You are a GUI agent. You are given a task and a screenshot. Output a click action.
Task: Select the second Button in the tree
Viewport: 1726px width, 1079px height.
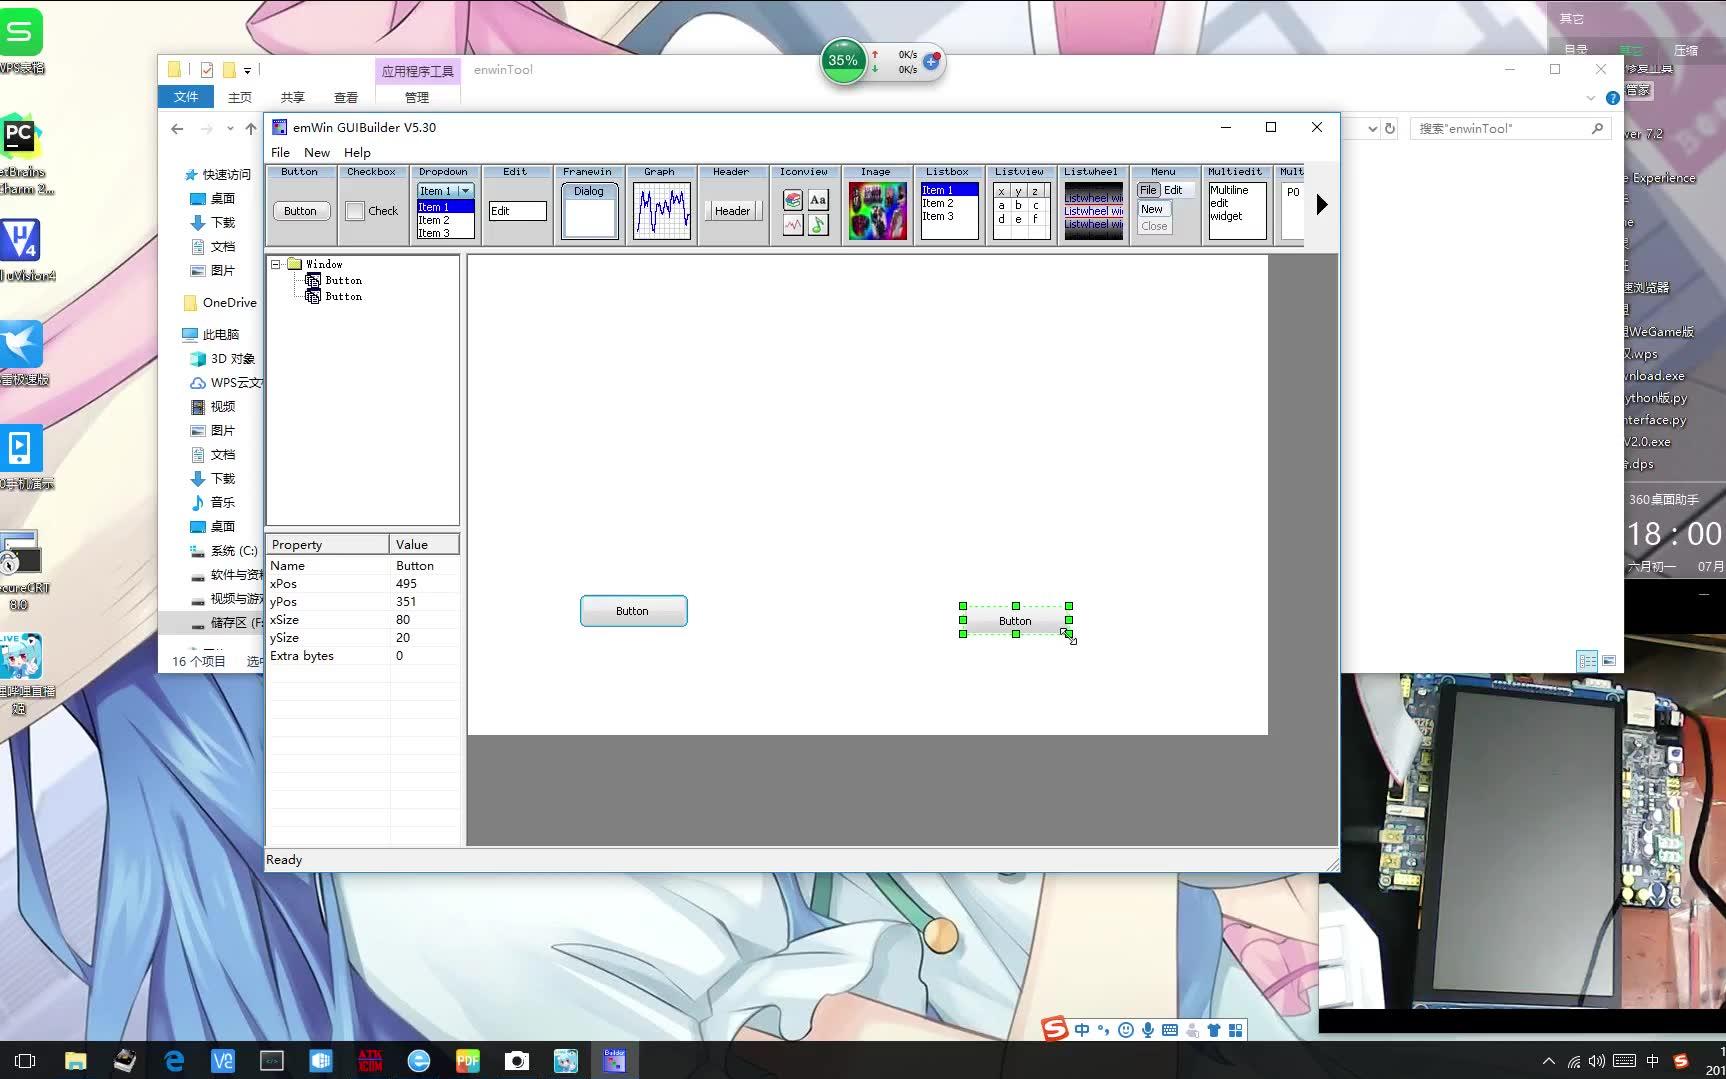333,296
